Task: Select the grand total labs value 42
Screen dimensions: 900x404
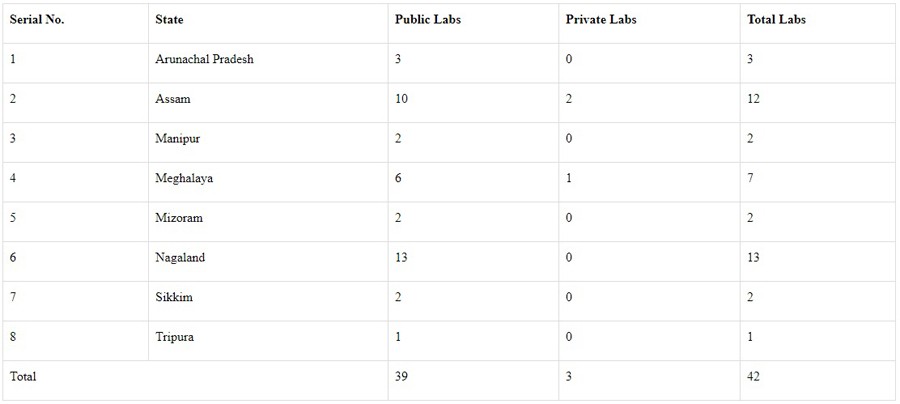Action: (753, 377)
